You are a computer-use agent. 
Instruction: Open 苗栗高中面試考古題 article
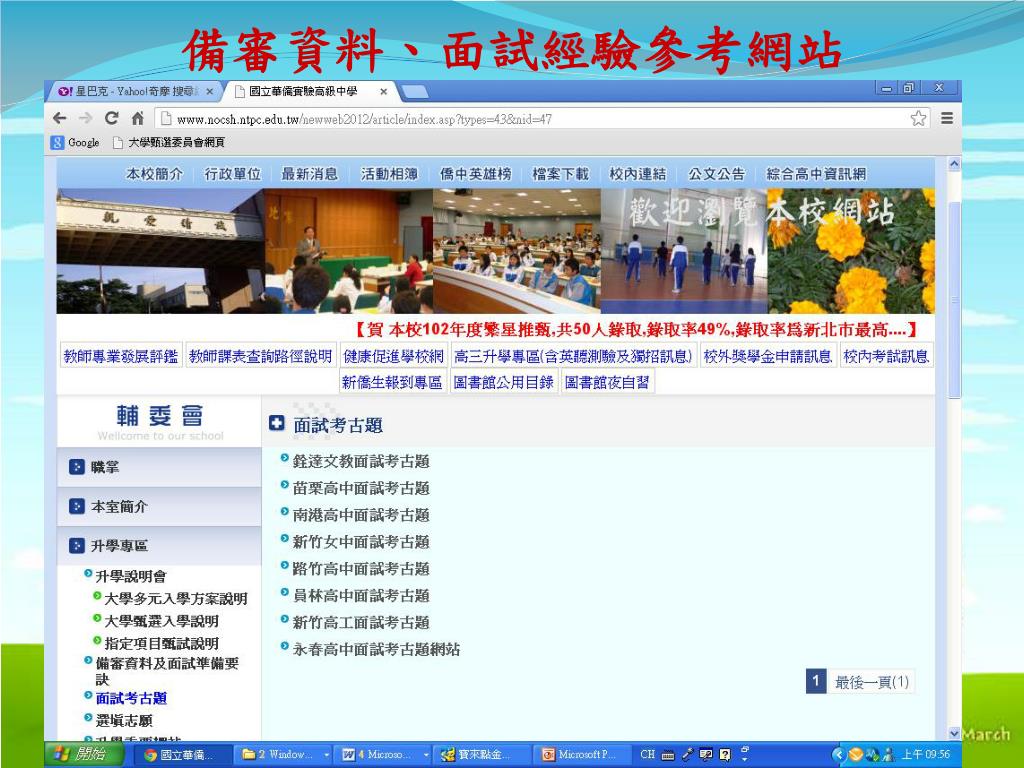pyautogui.click(x=360, y=488)
